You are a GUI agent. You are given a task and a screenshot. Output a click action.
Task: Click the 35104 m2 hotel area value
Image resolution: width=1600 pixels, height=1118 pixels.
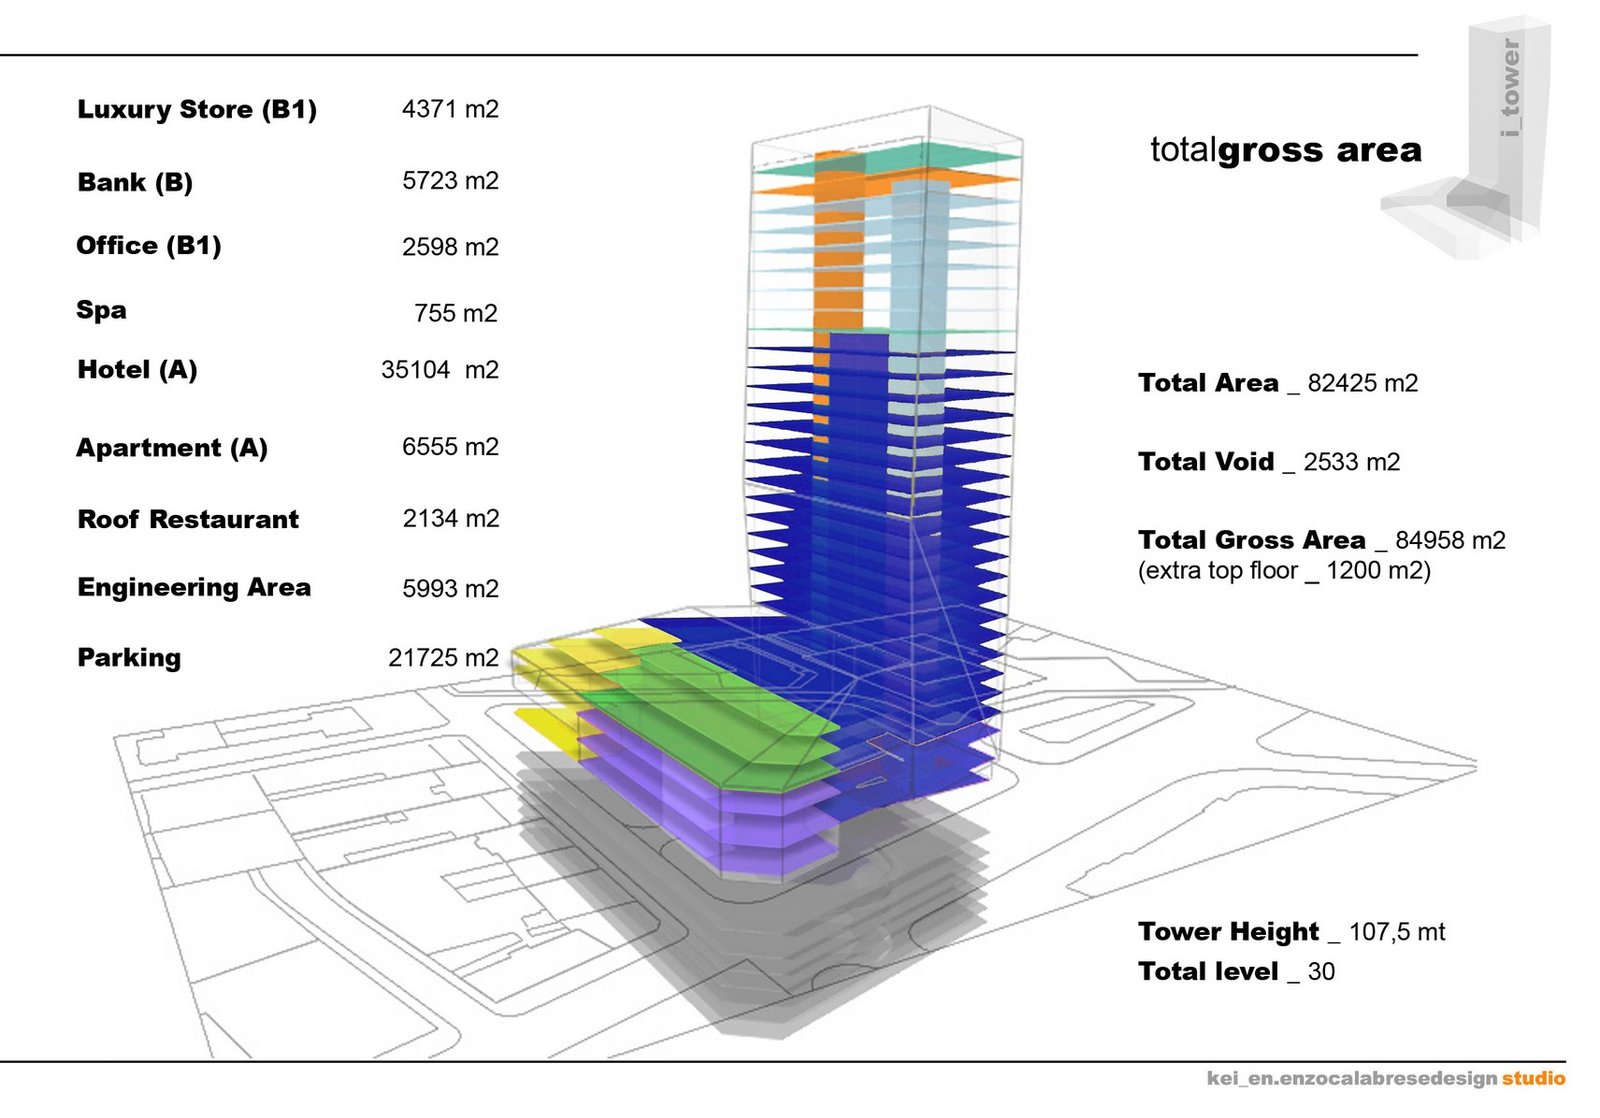pyautogui.click(x=439, y=370)
